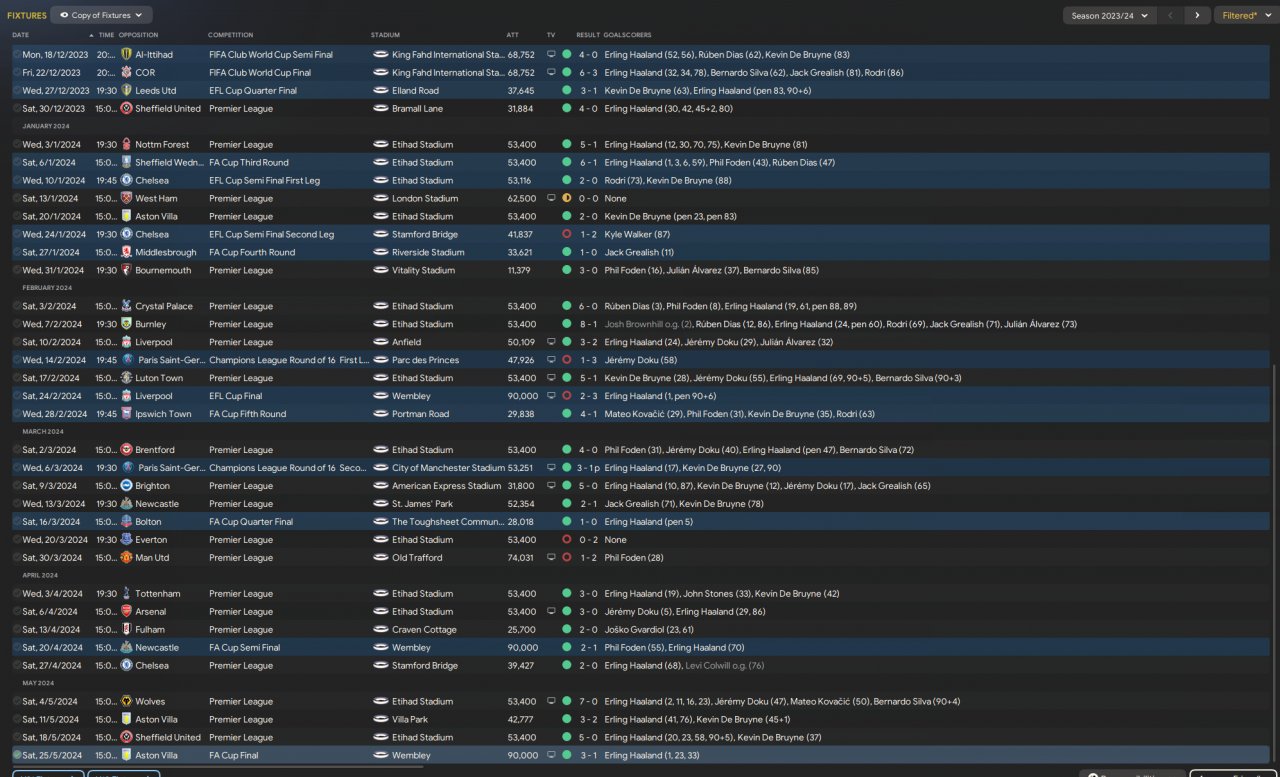Click the green win indicator in Burnley row
The height and width of the screenshot is (777, 1280).
(567, 325)
